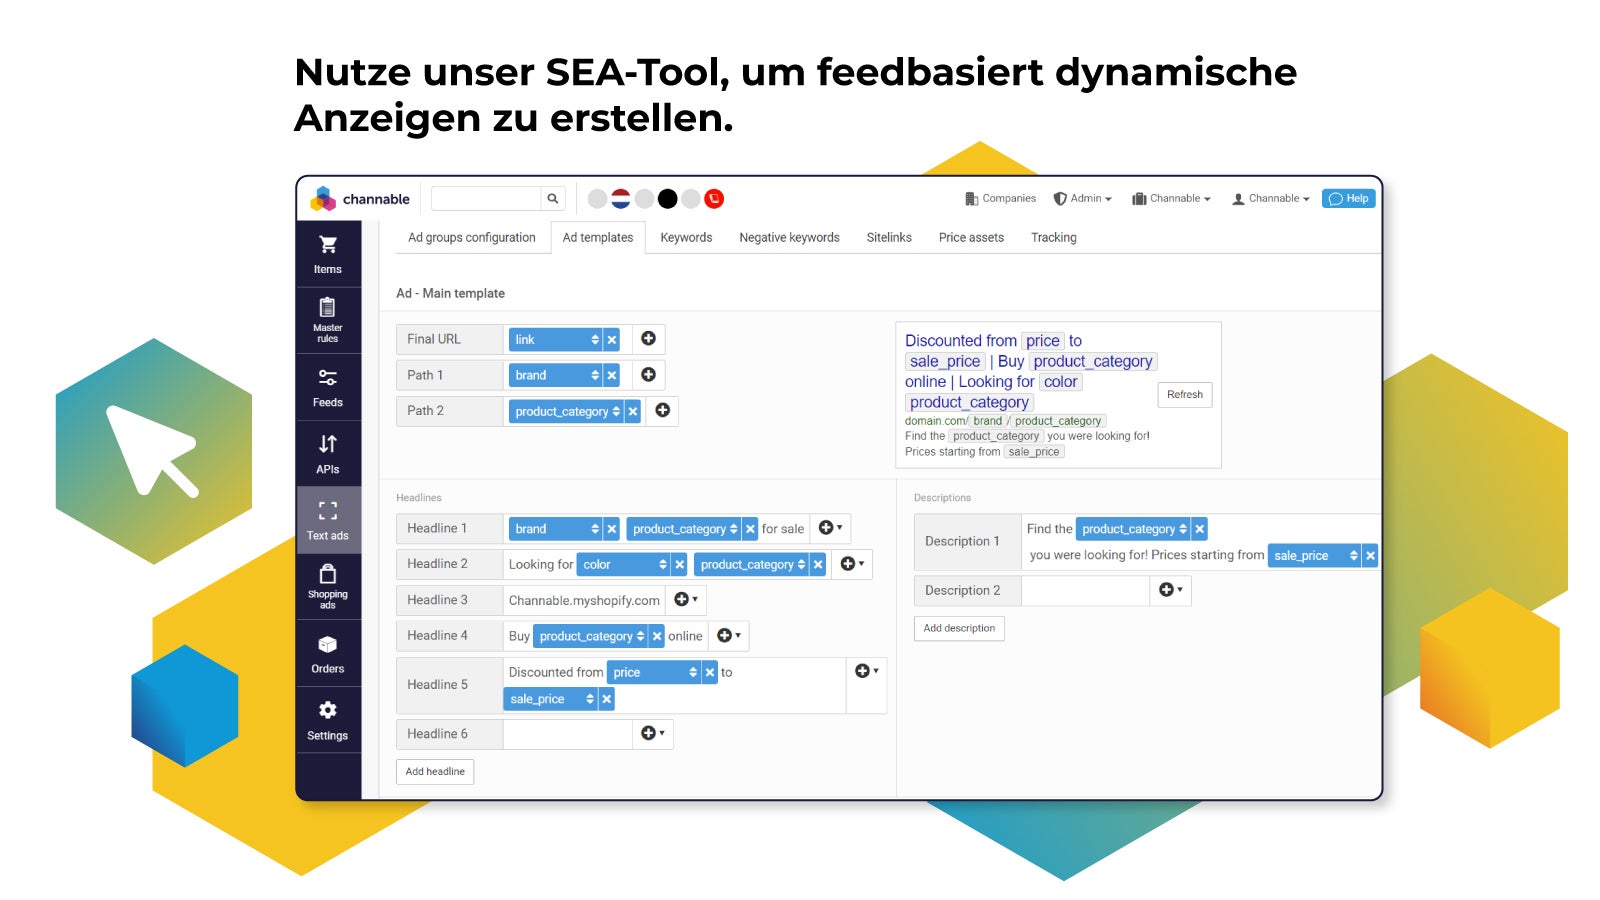Select Text ads in the sidebar
Viewport: 1600px width, 900px height.
pyautogui.click(x=328, y=520)
